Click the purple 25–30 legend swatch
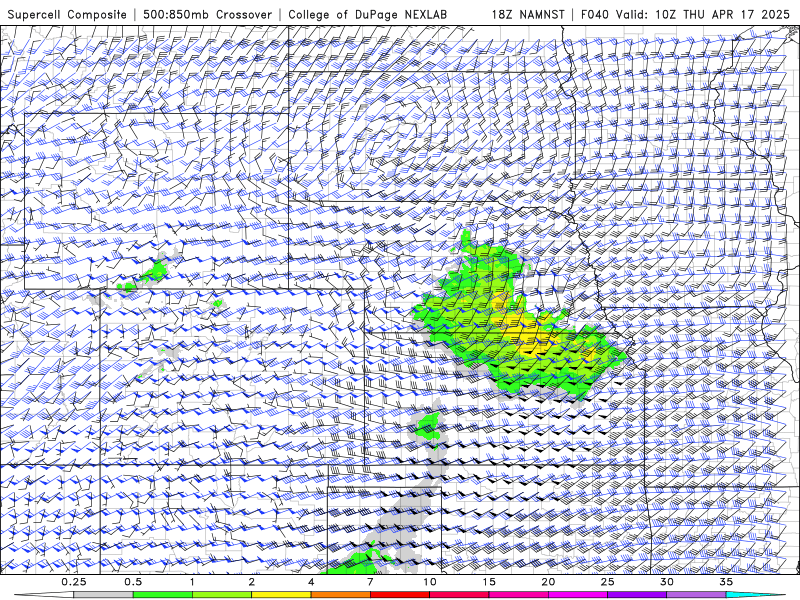The width and height of the screenshot is (800, 600). click(637, 595)
